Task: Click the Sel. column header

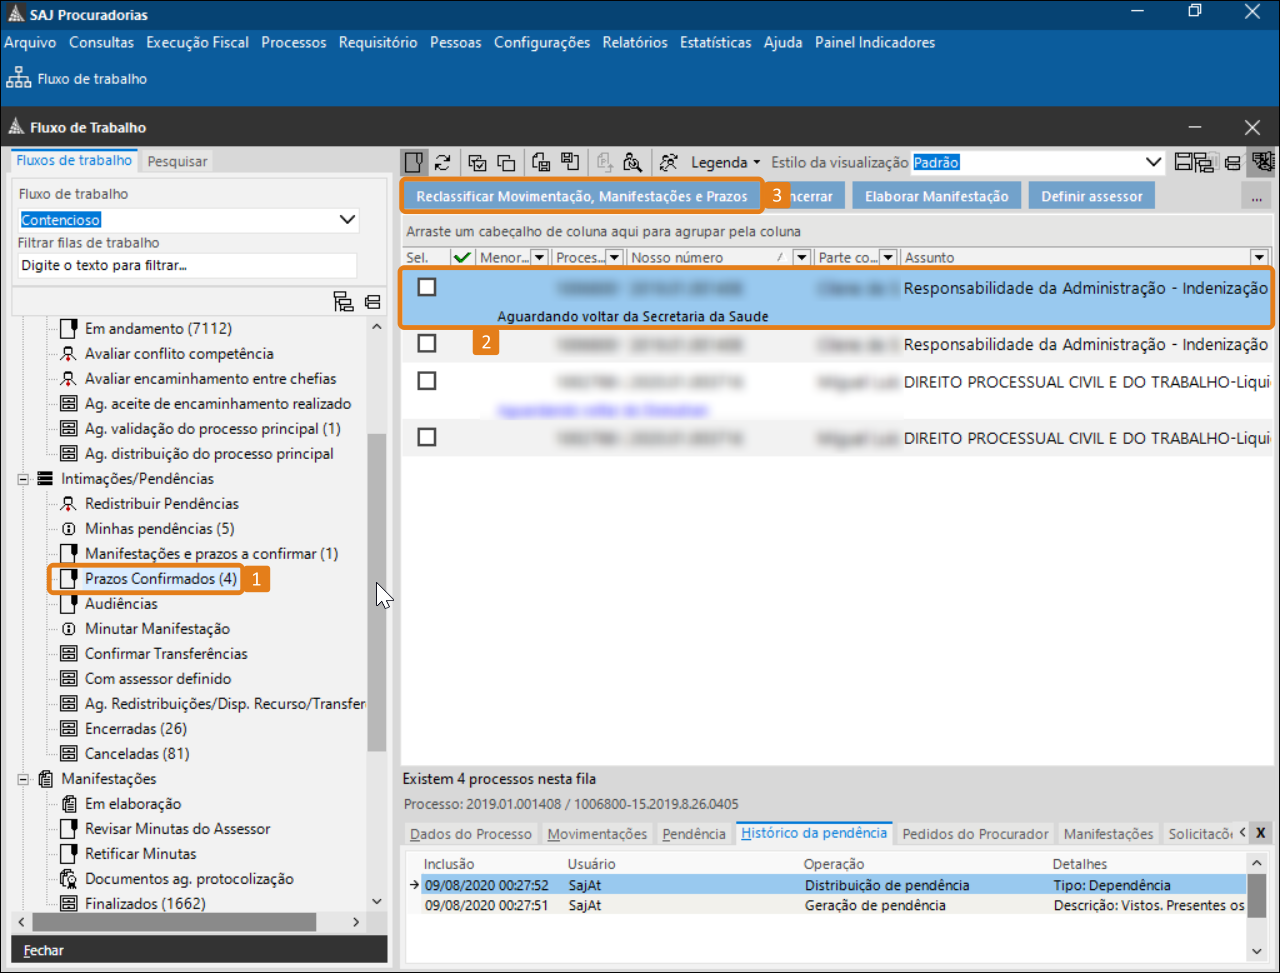Action: click(x=417, y=258)
